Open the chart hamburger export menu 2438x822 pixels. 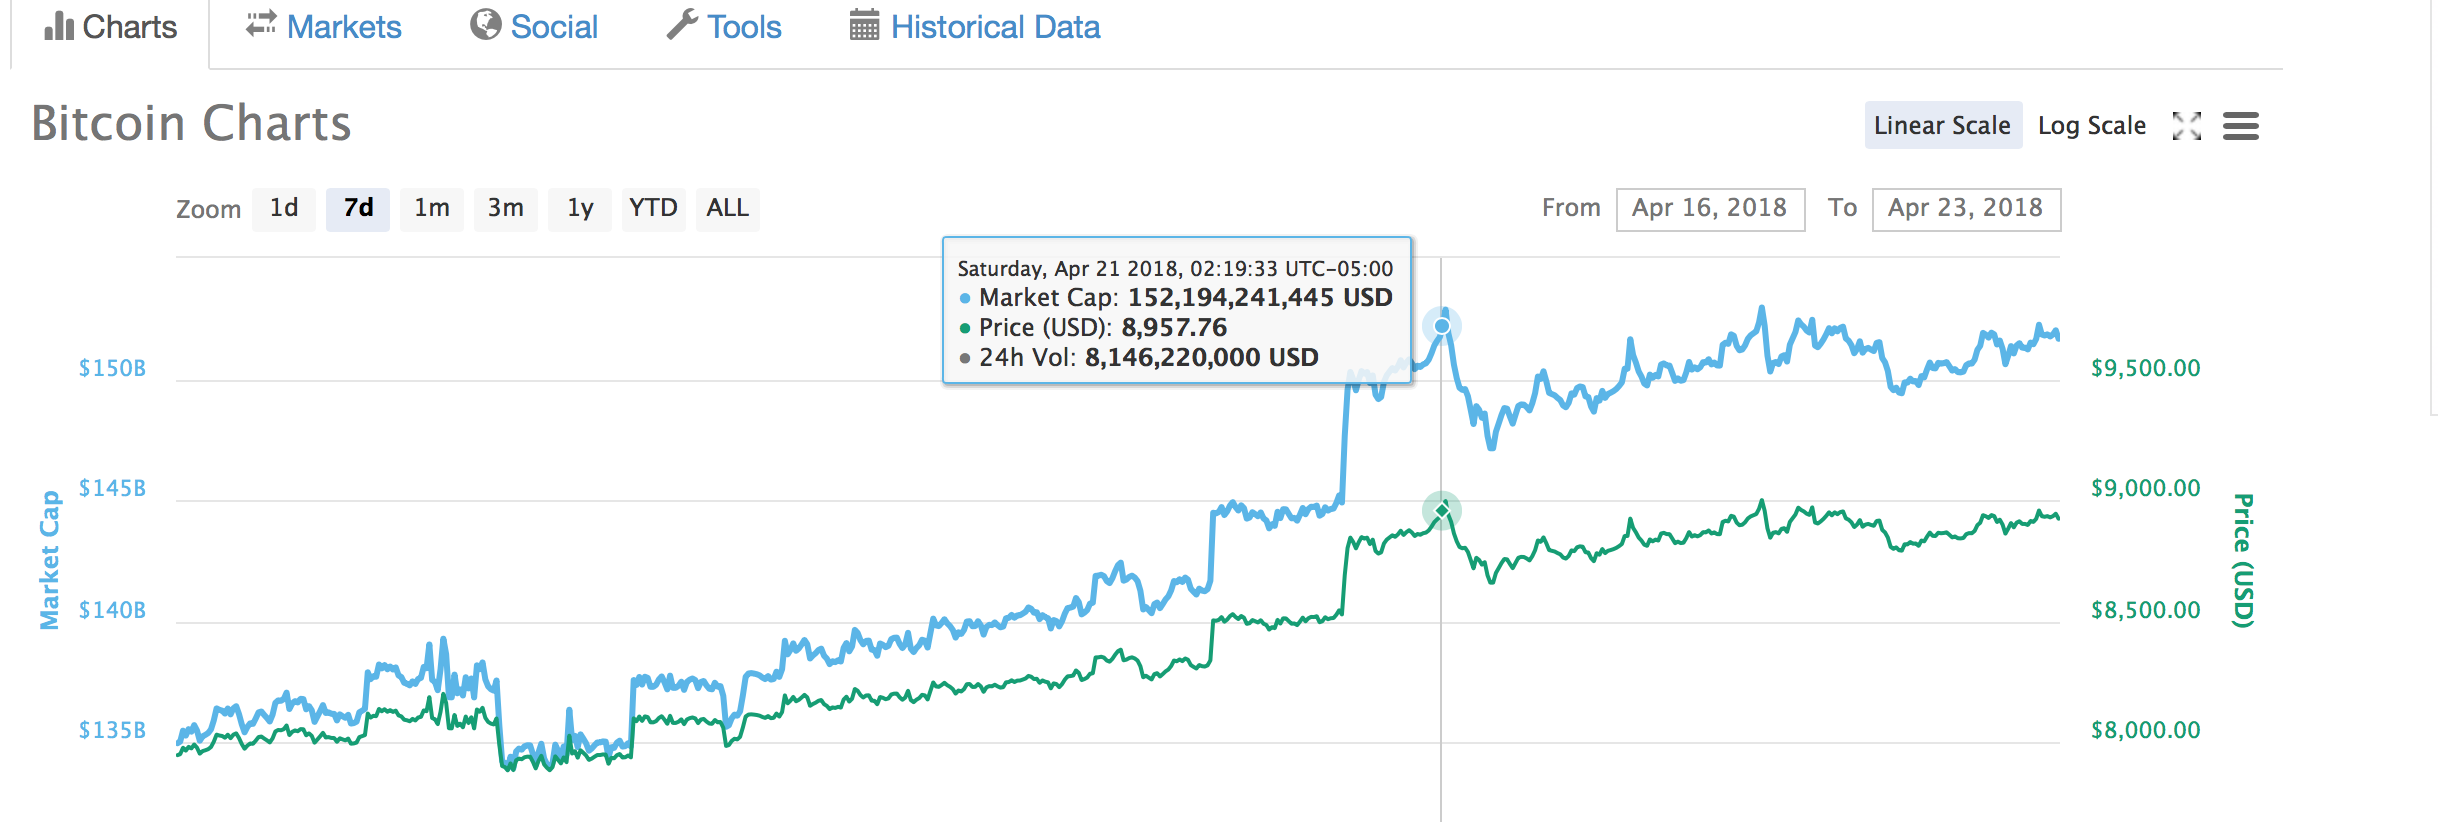[x=2241, y=126]
